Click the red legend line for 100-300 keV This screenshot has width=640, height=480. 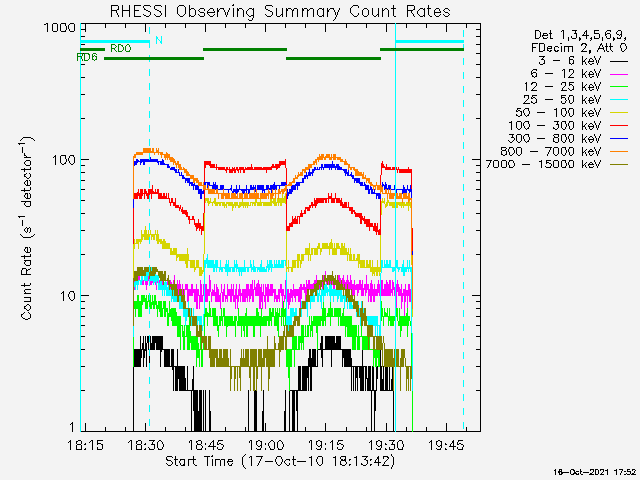[x=619, y=126]
